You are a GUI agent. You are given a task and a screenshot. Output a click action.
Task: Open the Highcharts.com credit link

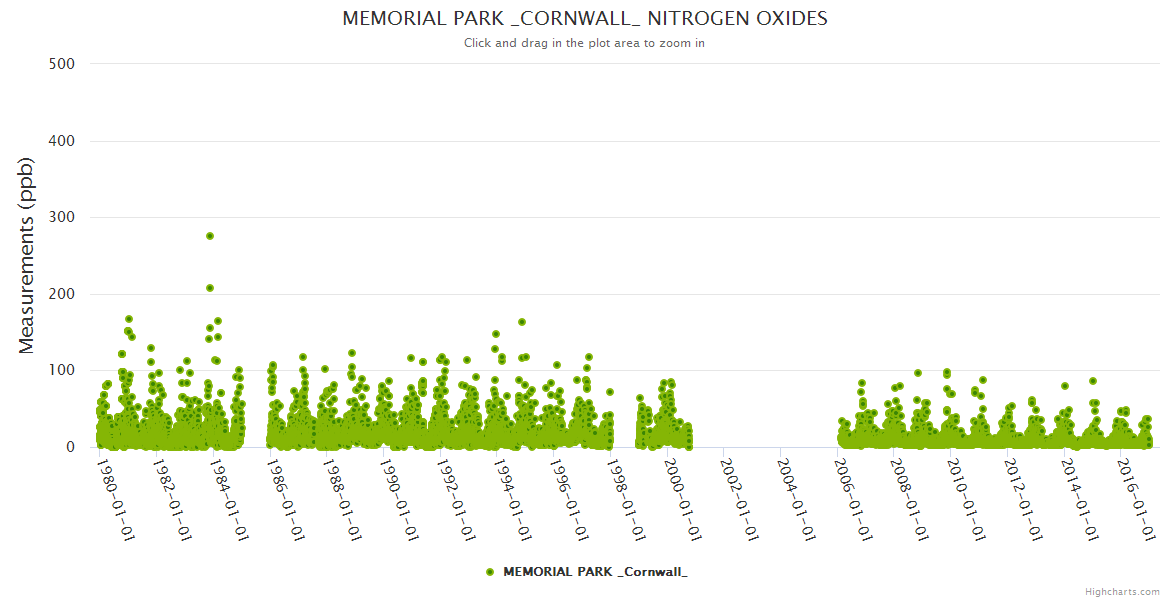(x=1122, y=592)
